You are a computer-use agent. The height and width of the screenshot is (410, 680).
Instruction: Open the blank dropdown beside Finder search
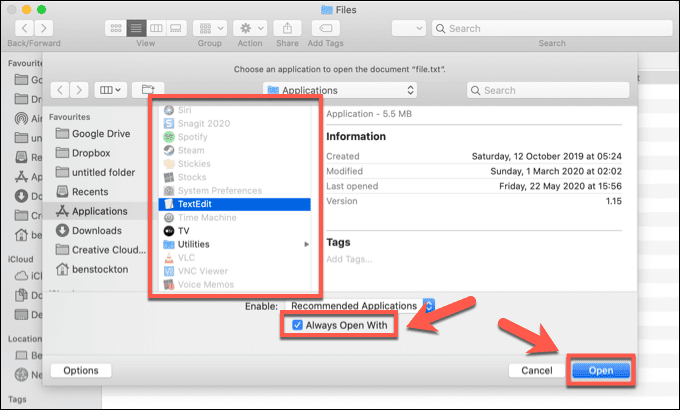(x=409, y=28)
